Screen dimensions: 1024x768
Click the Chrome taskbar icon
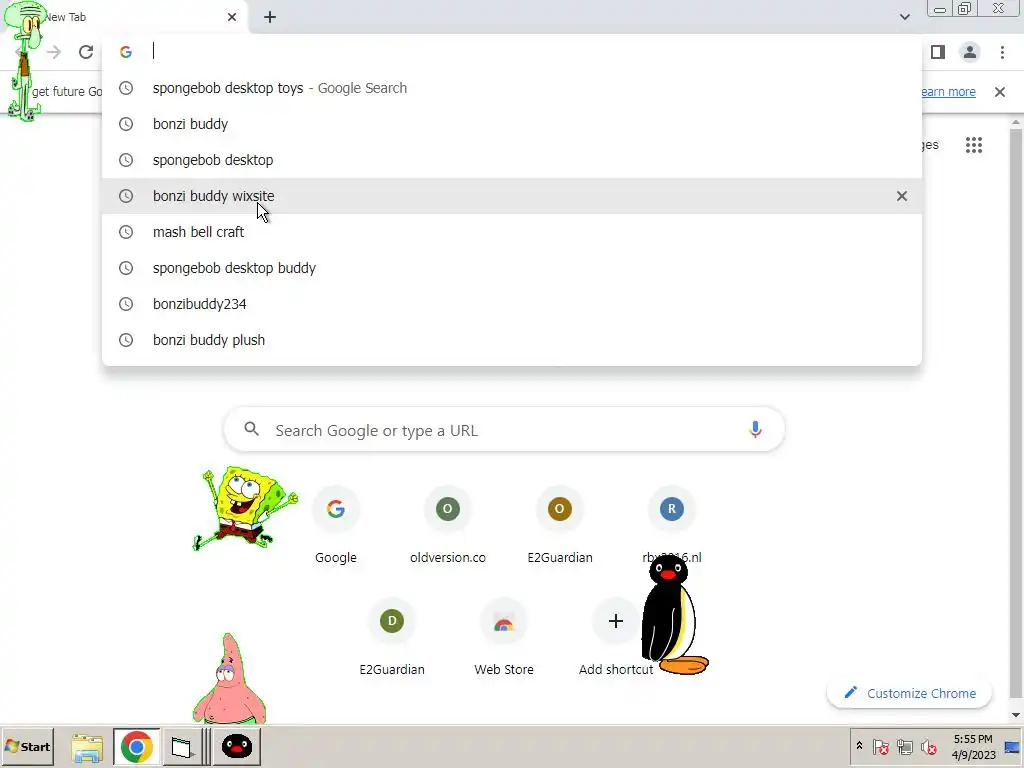136,747
